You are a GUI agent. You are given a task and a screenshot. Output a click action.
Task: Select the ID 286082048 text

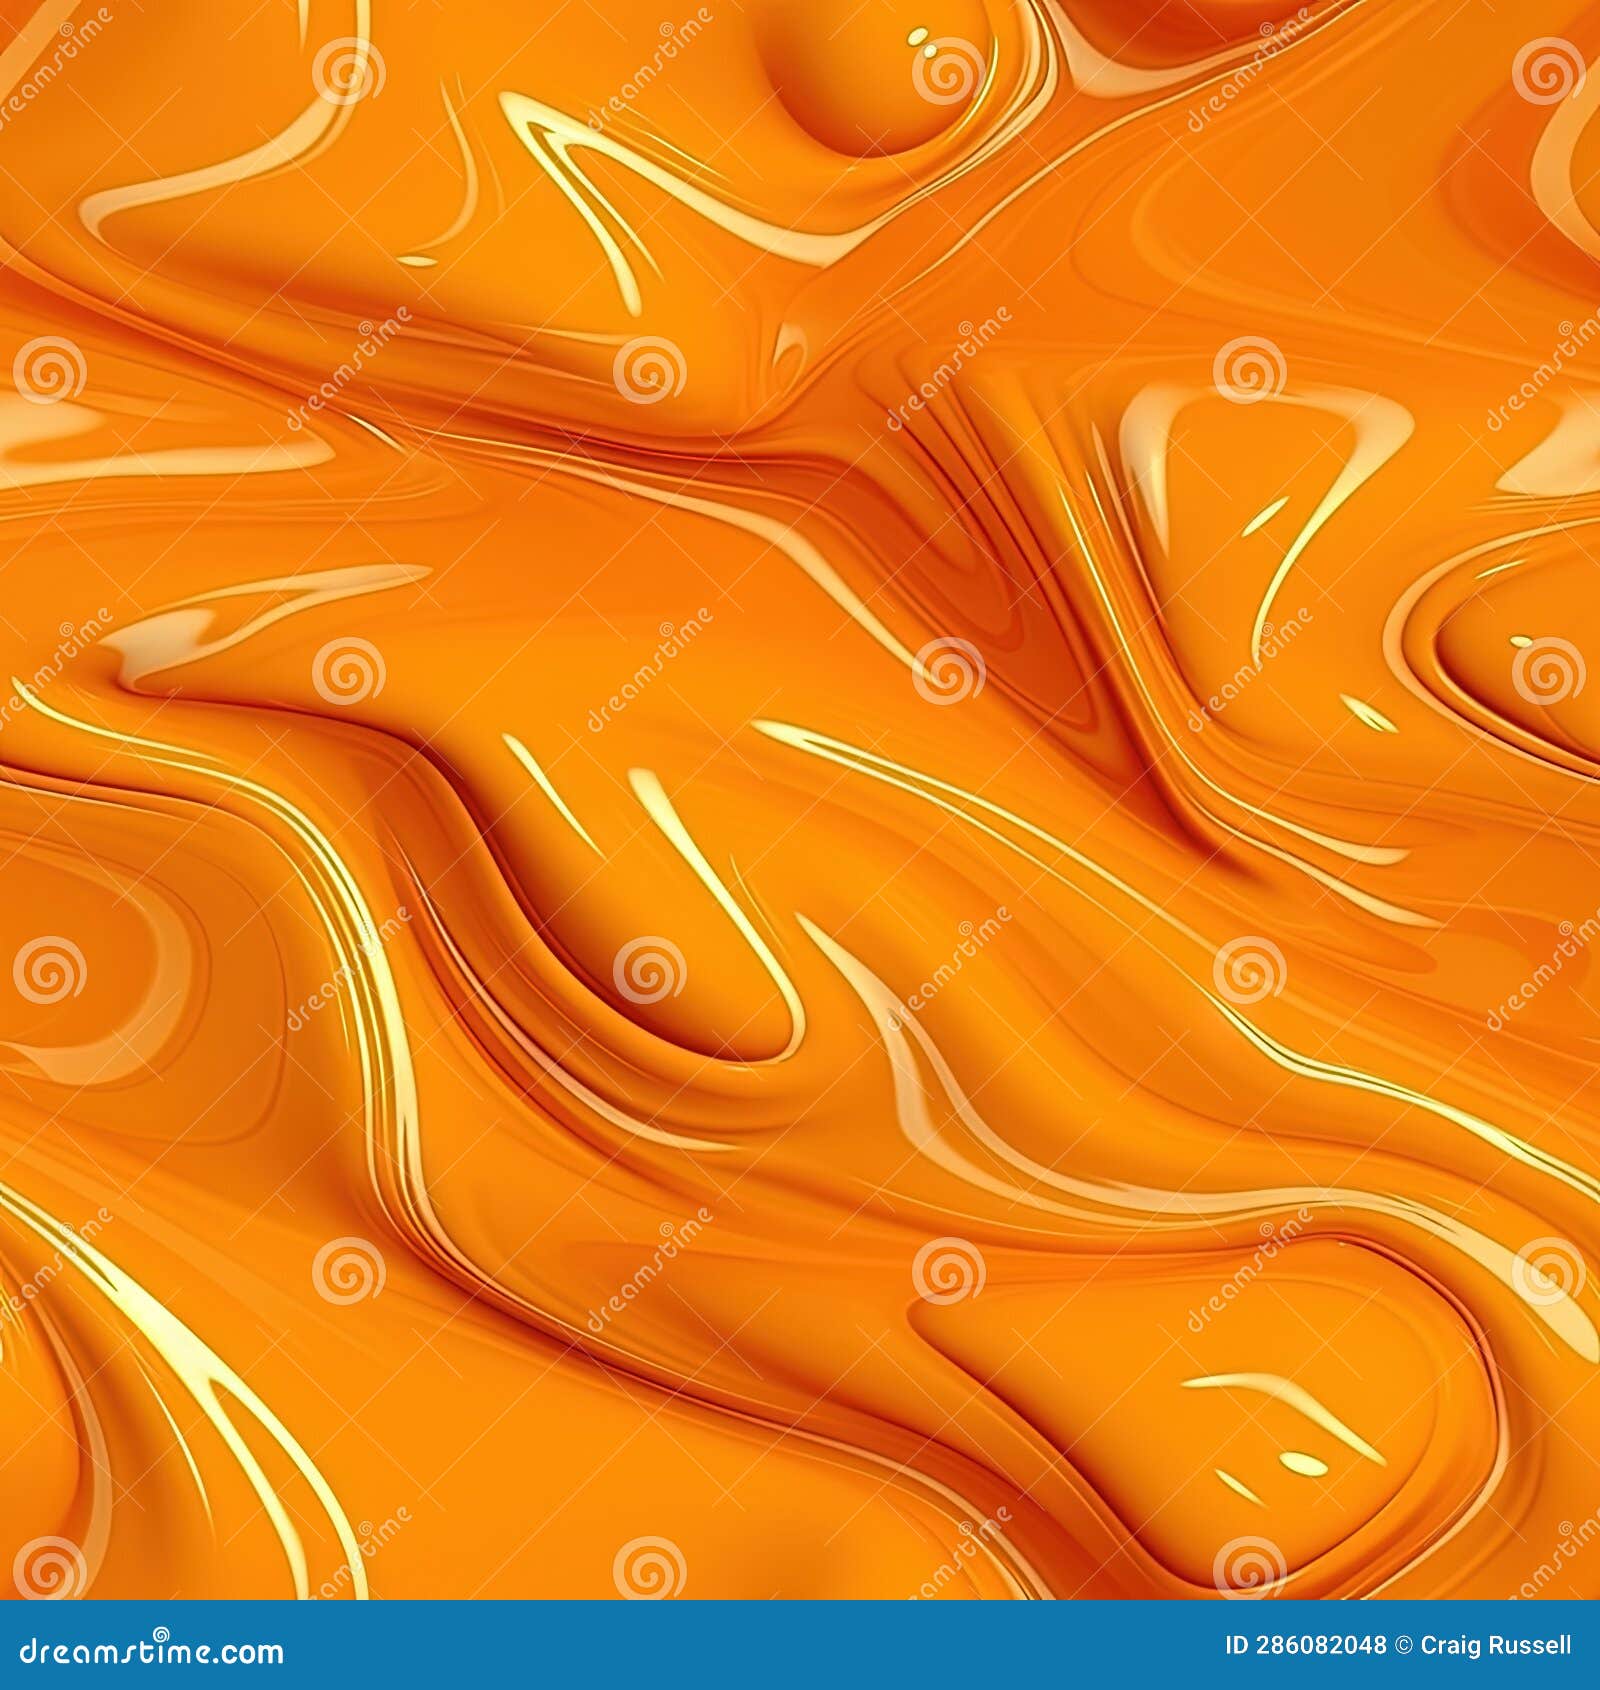(x=1304, y=1644)
